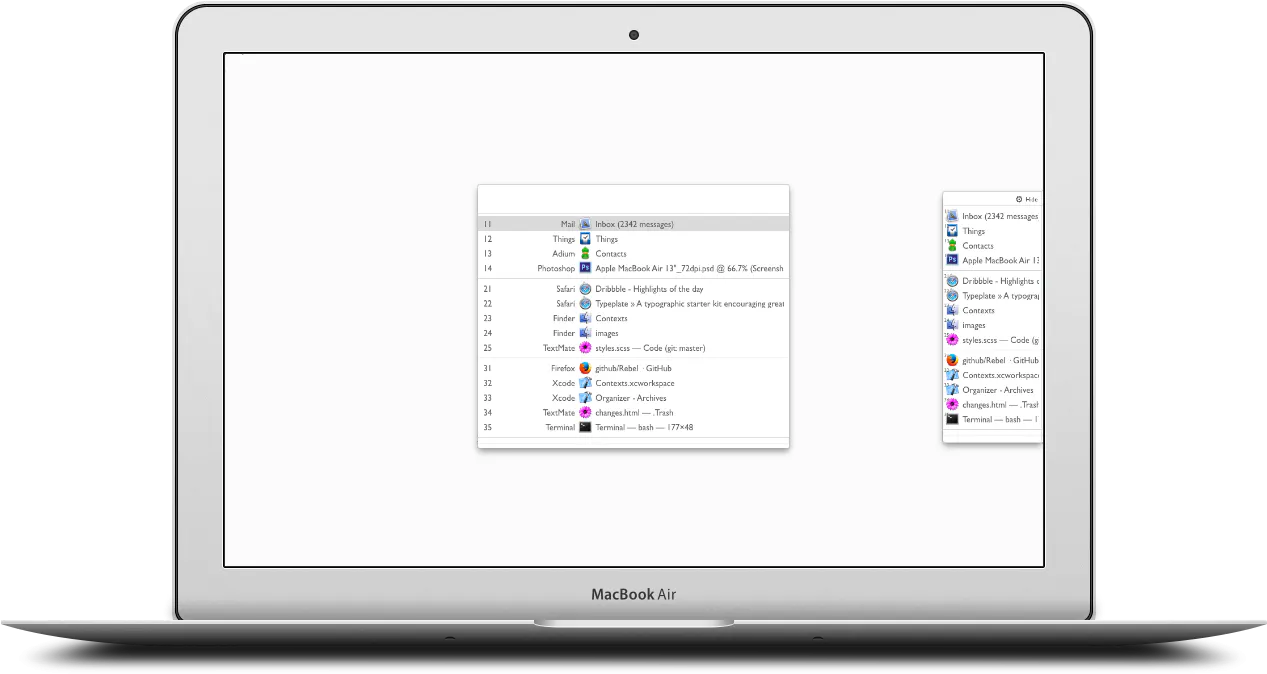Select 'Dribbble - Highlights of the day' in center panel
This screenshot has width=1267, height=674.
pyautogui.click(x=649, y=289)
